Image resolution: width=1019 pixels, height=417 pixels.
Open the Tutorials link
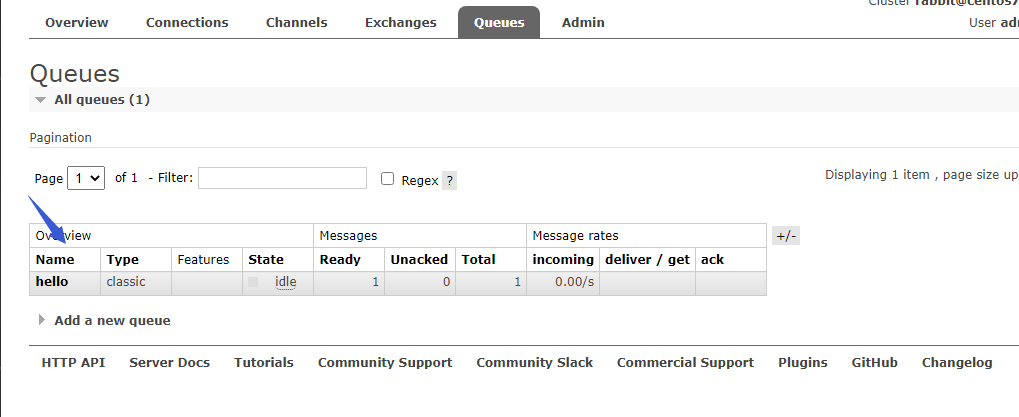[264, 363]
